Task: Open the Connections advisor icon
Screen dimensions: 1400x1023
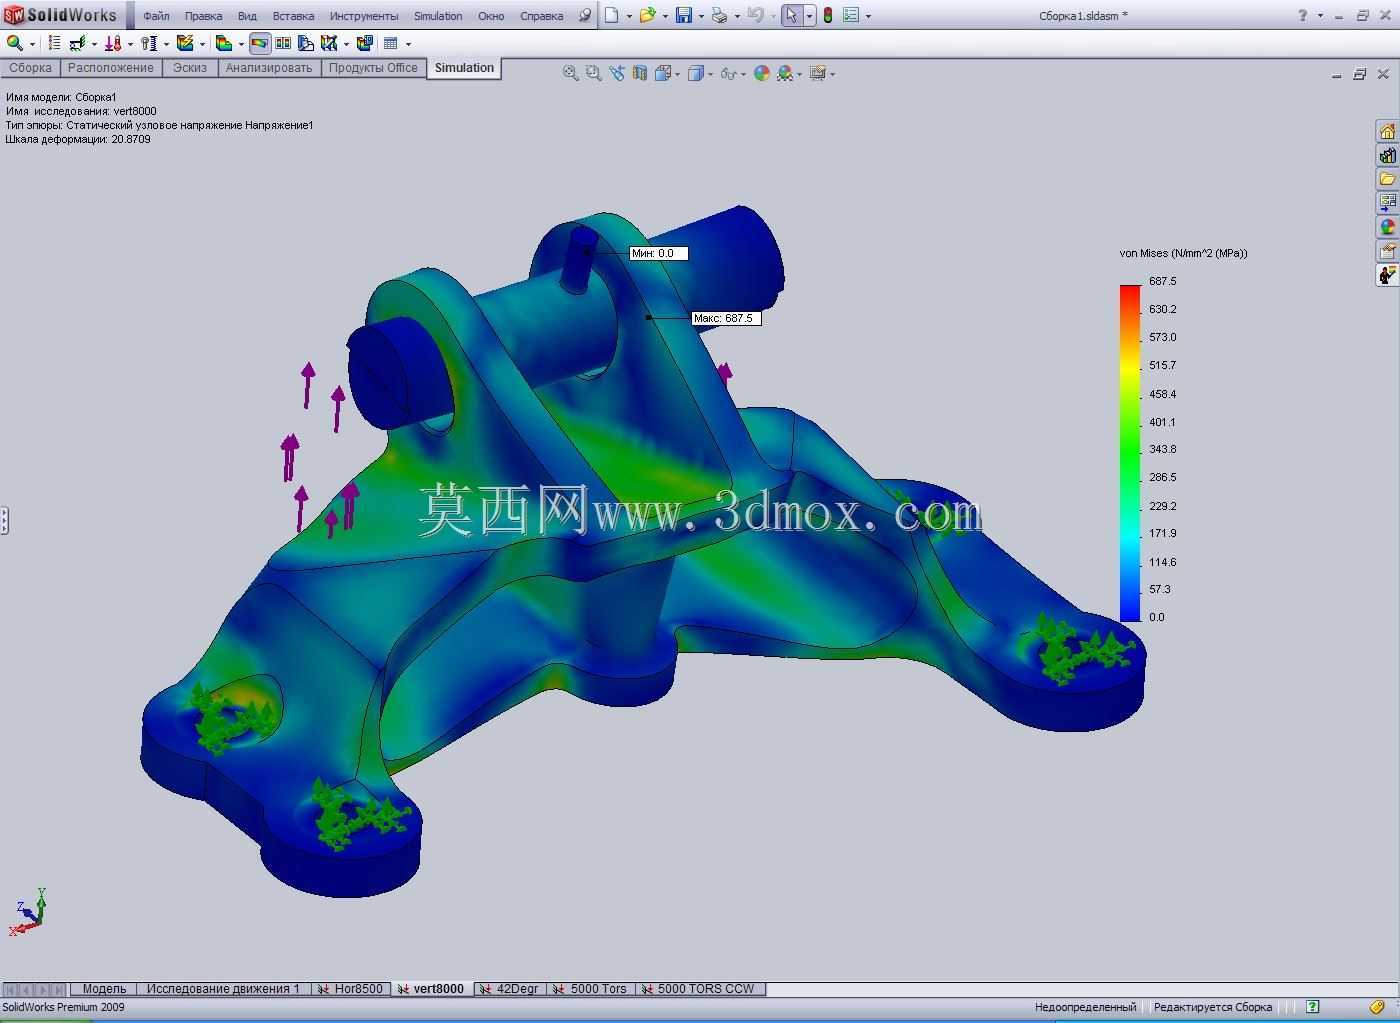Action: click(148, 43)
